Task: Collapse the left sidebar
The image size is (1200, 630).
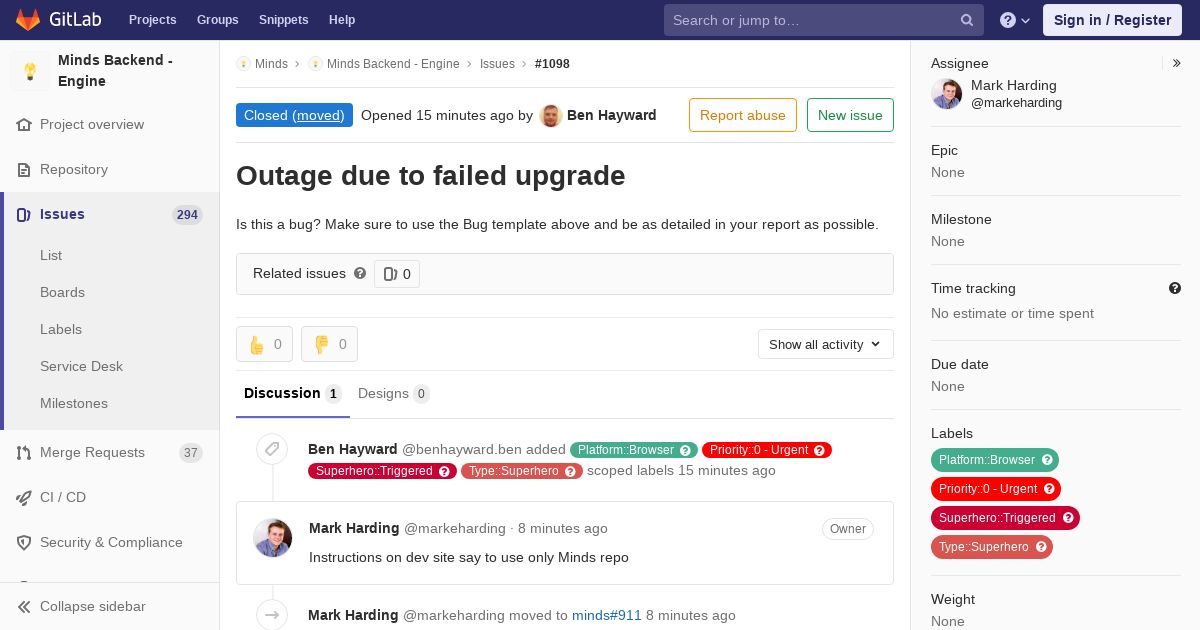Action: 110,606
